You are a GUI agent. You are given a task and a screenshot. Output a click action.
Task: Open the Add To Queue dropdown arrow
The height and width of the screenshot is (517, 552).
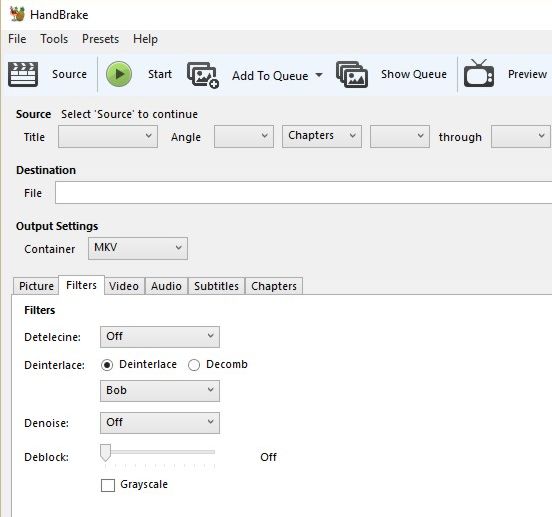[319, 75]
